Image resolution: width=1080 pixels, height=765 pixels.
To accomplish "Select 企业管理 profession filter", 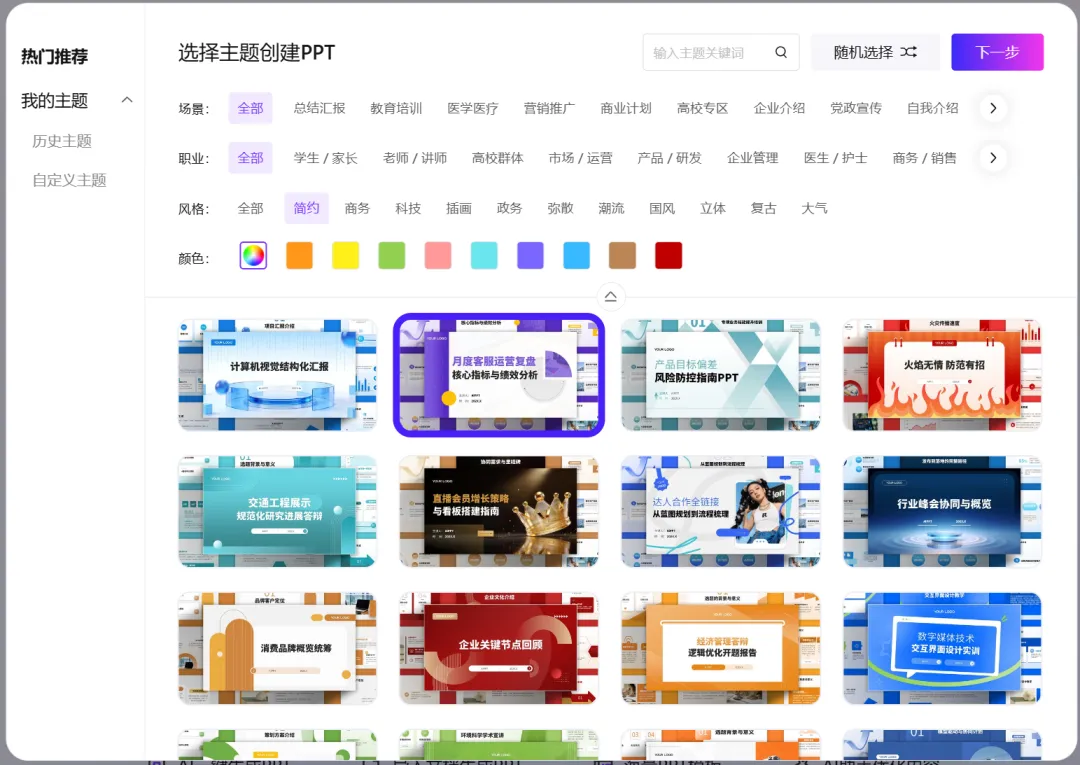I will click(752, 158).
